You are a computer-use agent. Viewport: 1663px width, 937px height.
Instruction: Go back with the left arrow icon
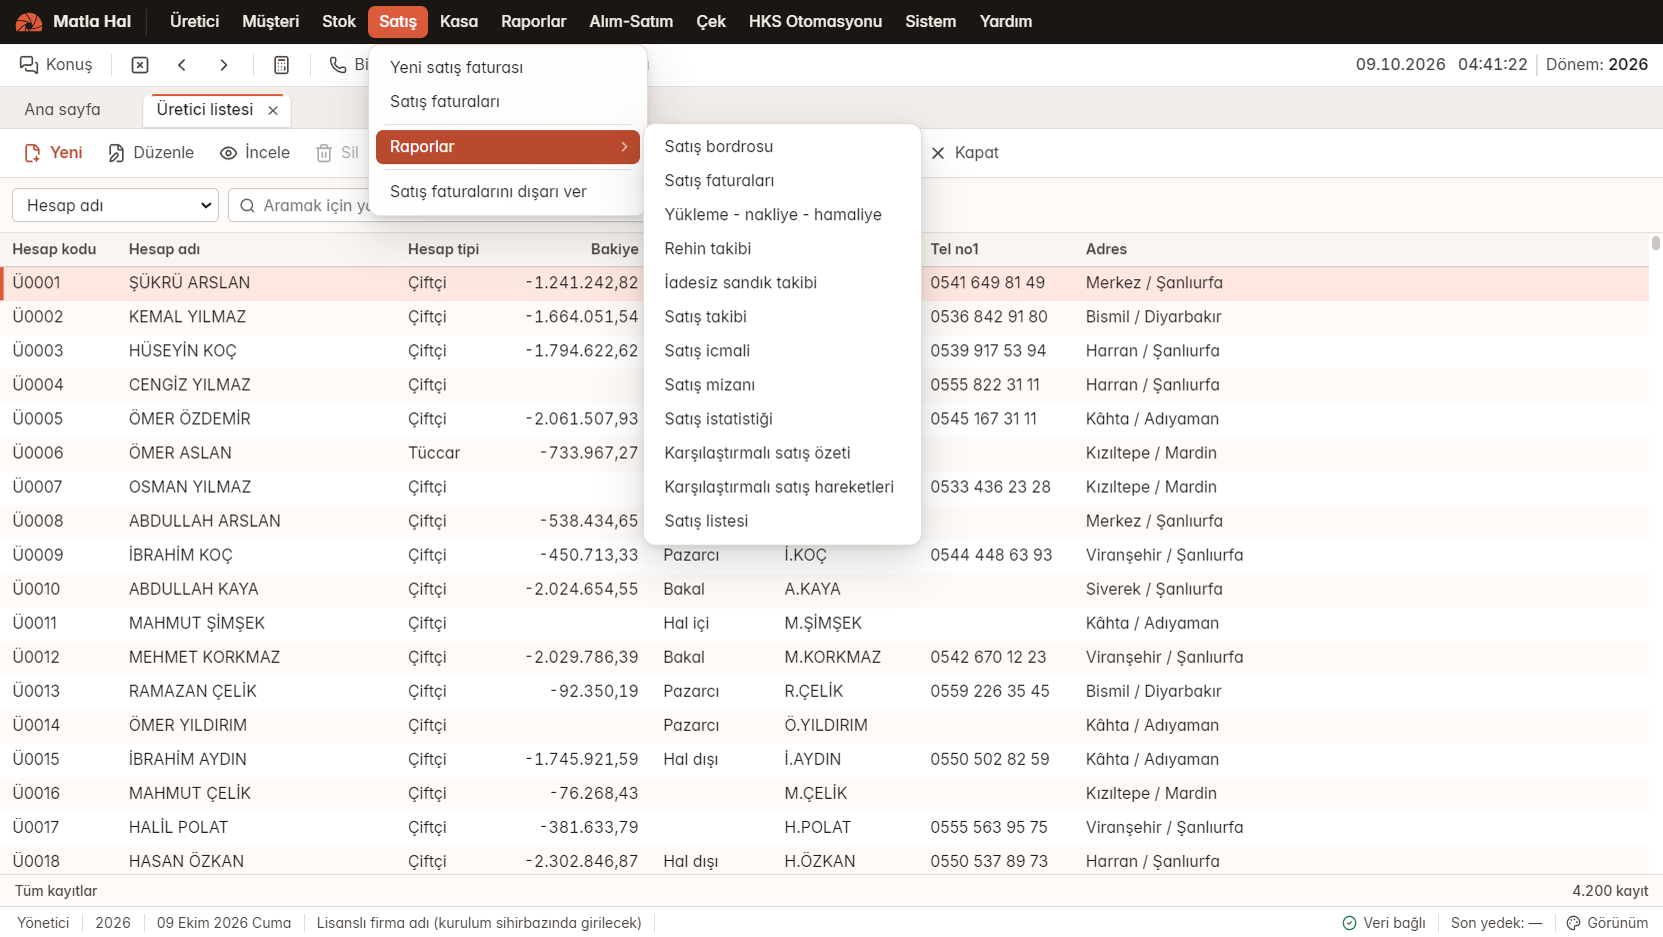point(182,65)
